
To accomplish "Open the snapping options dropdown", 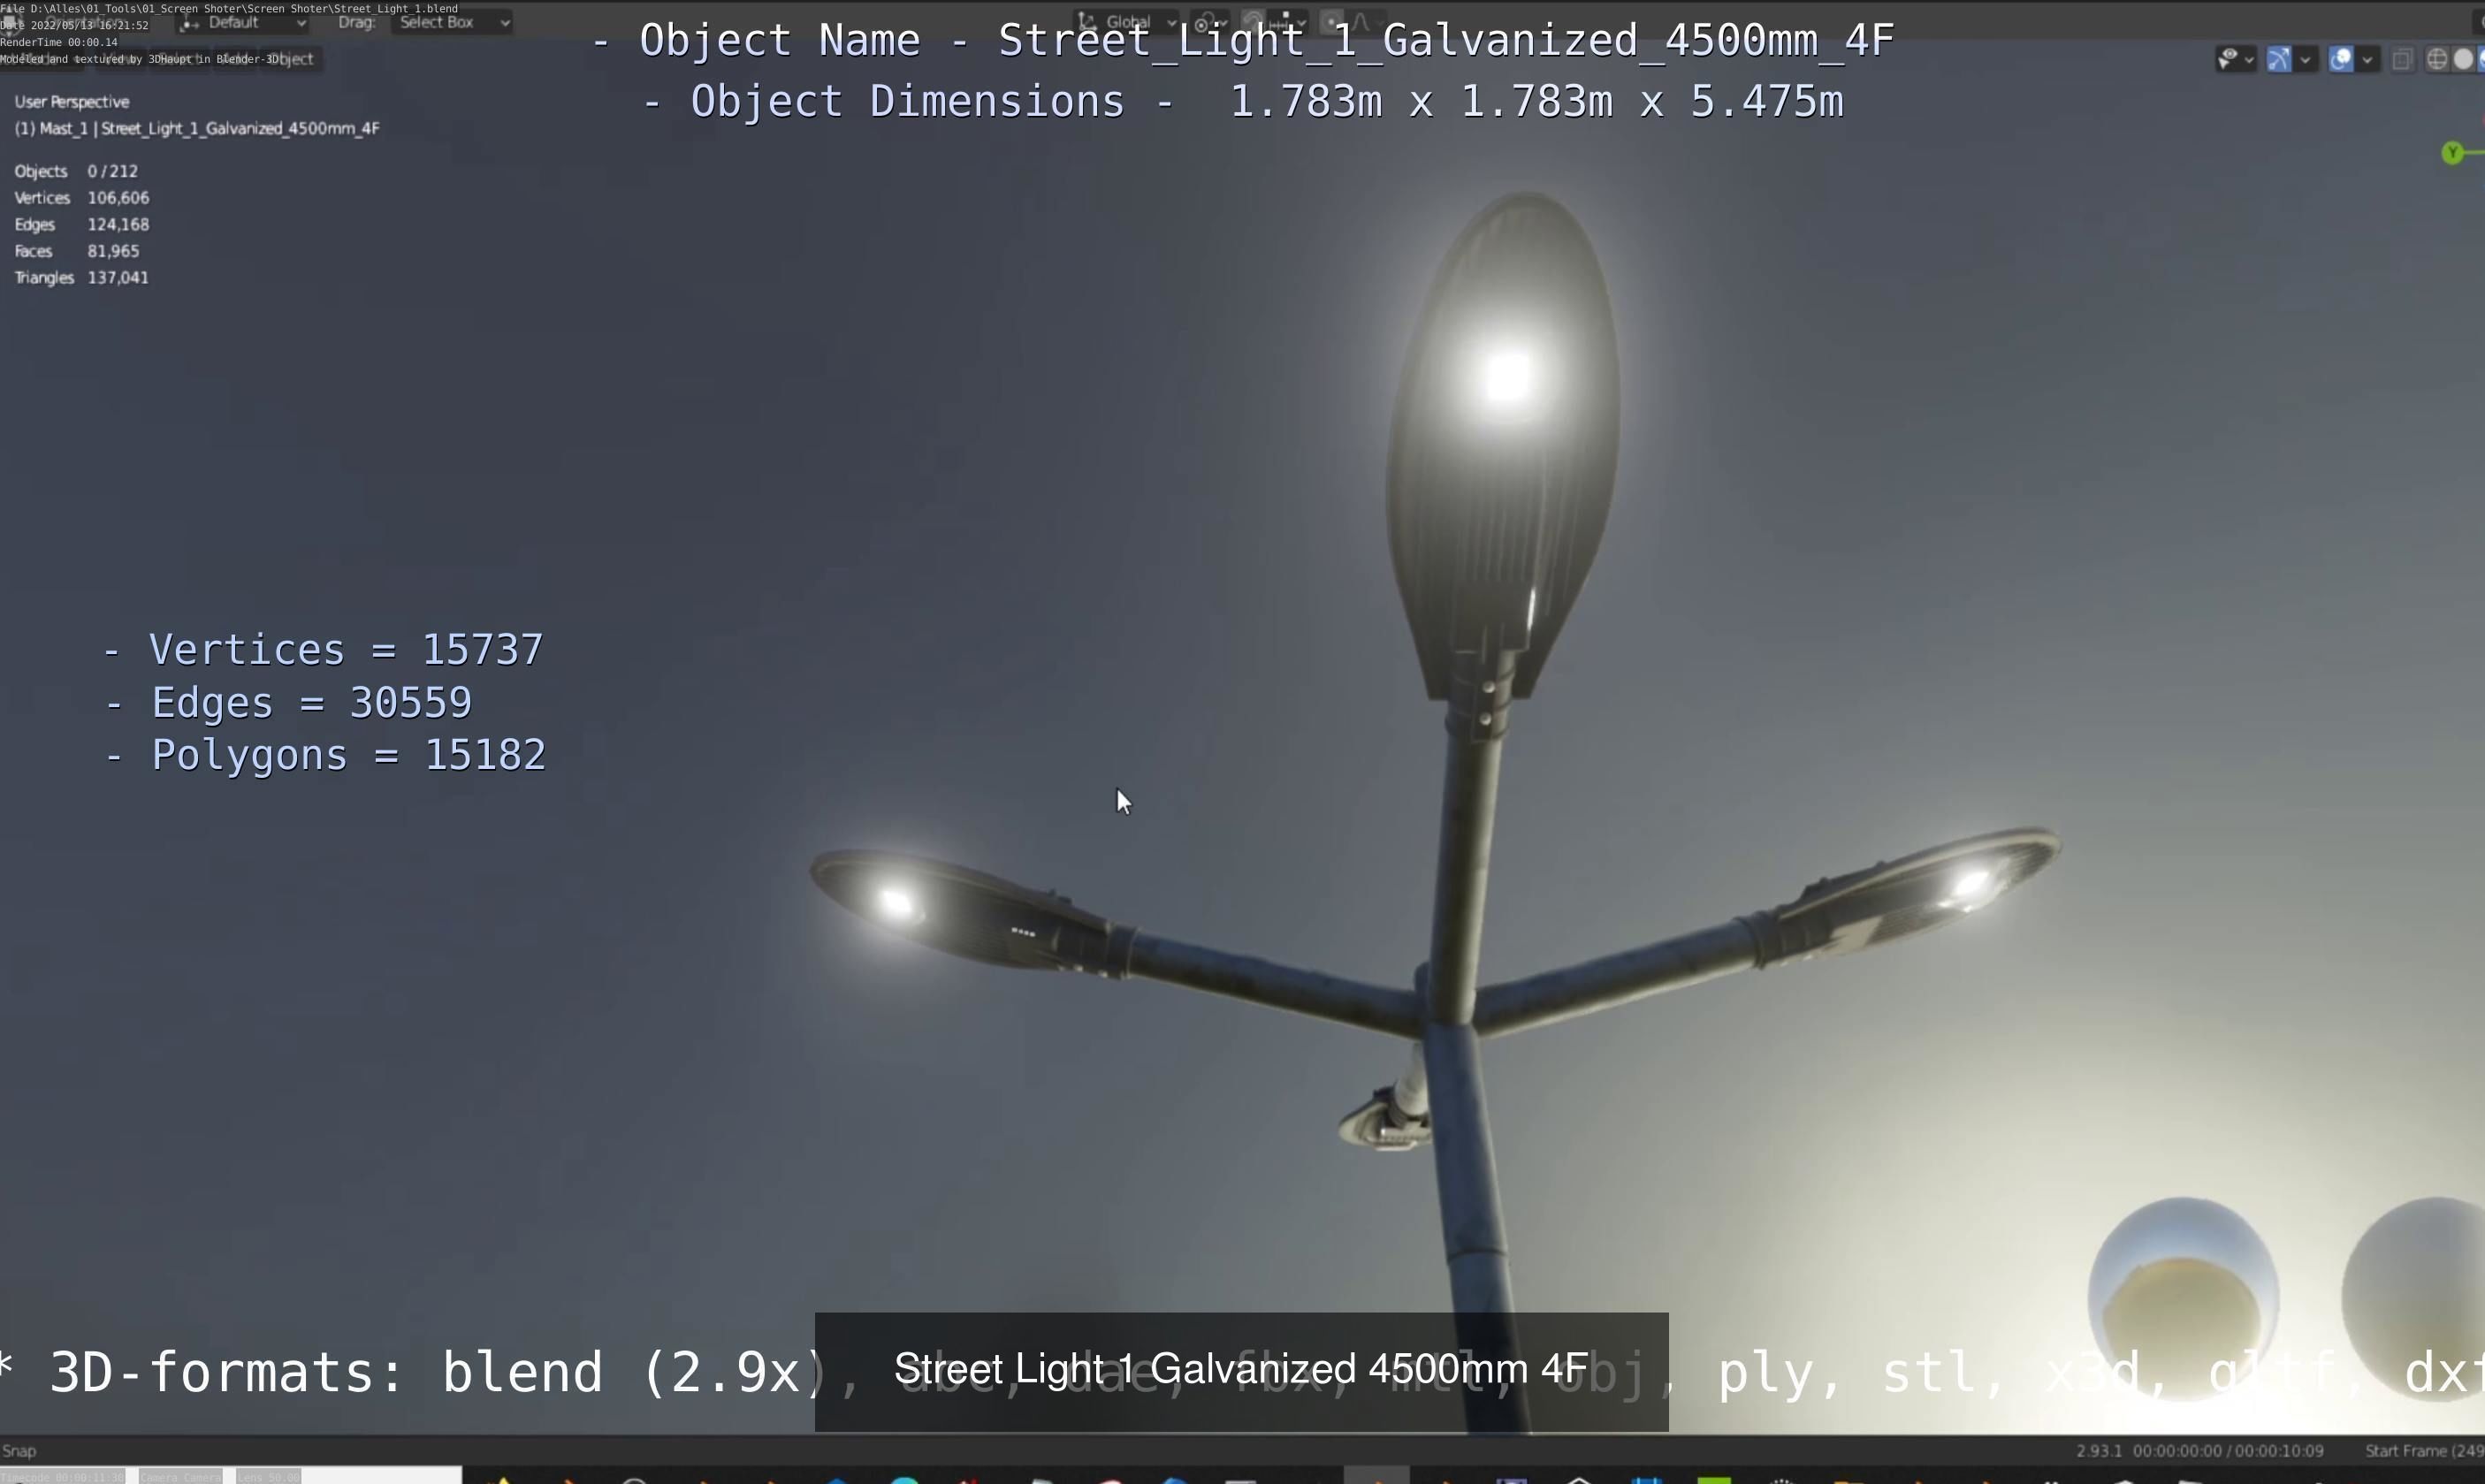I will 1290,22.
